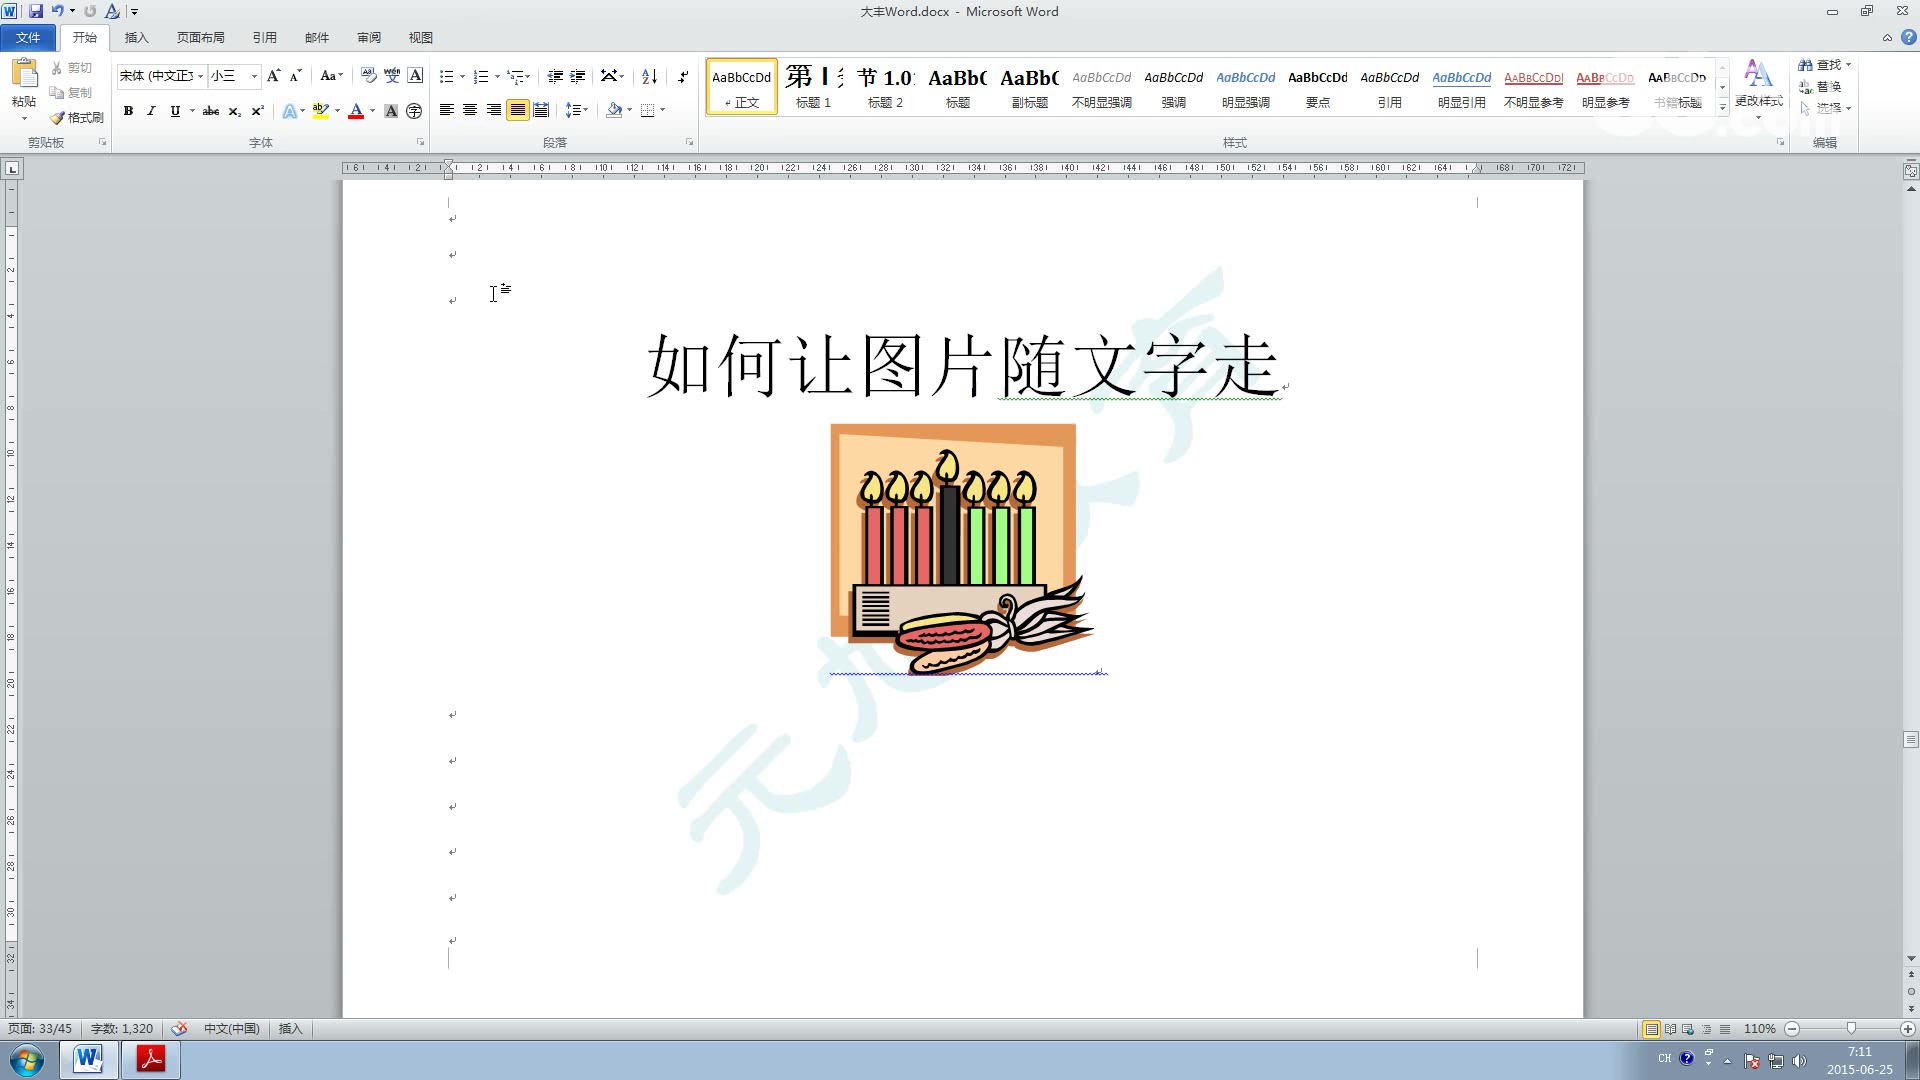Toggle the right-align paragraph setting
The height and width of the screenshot is (1080, 1920).
tap(493, 110)
